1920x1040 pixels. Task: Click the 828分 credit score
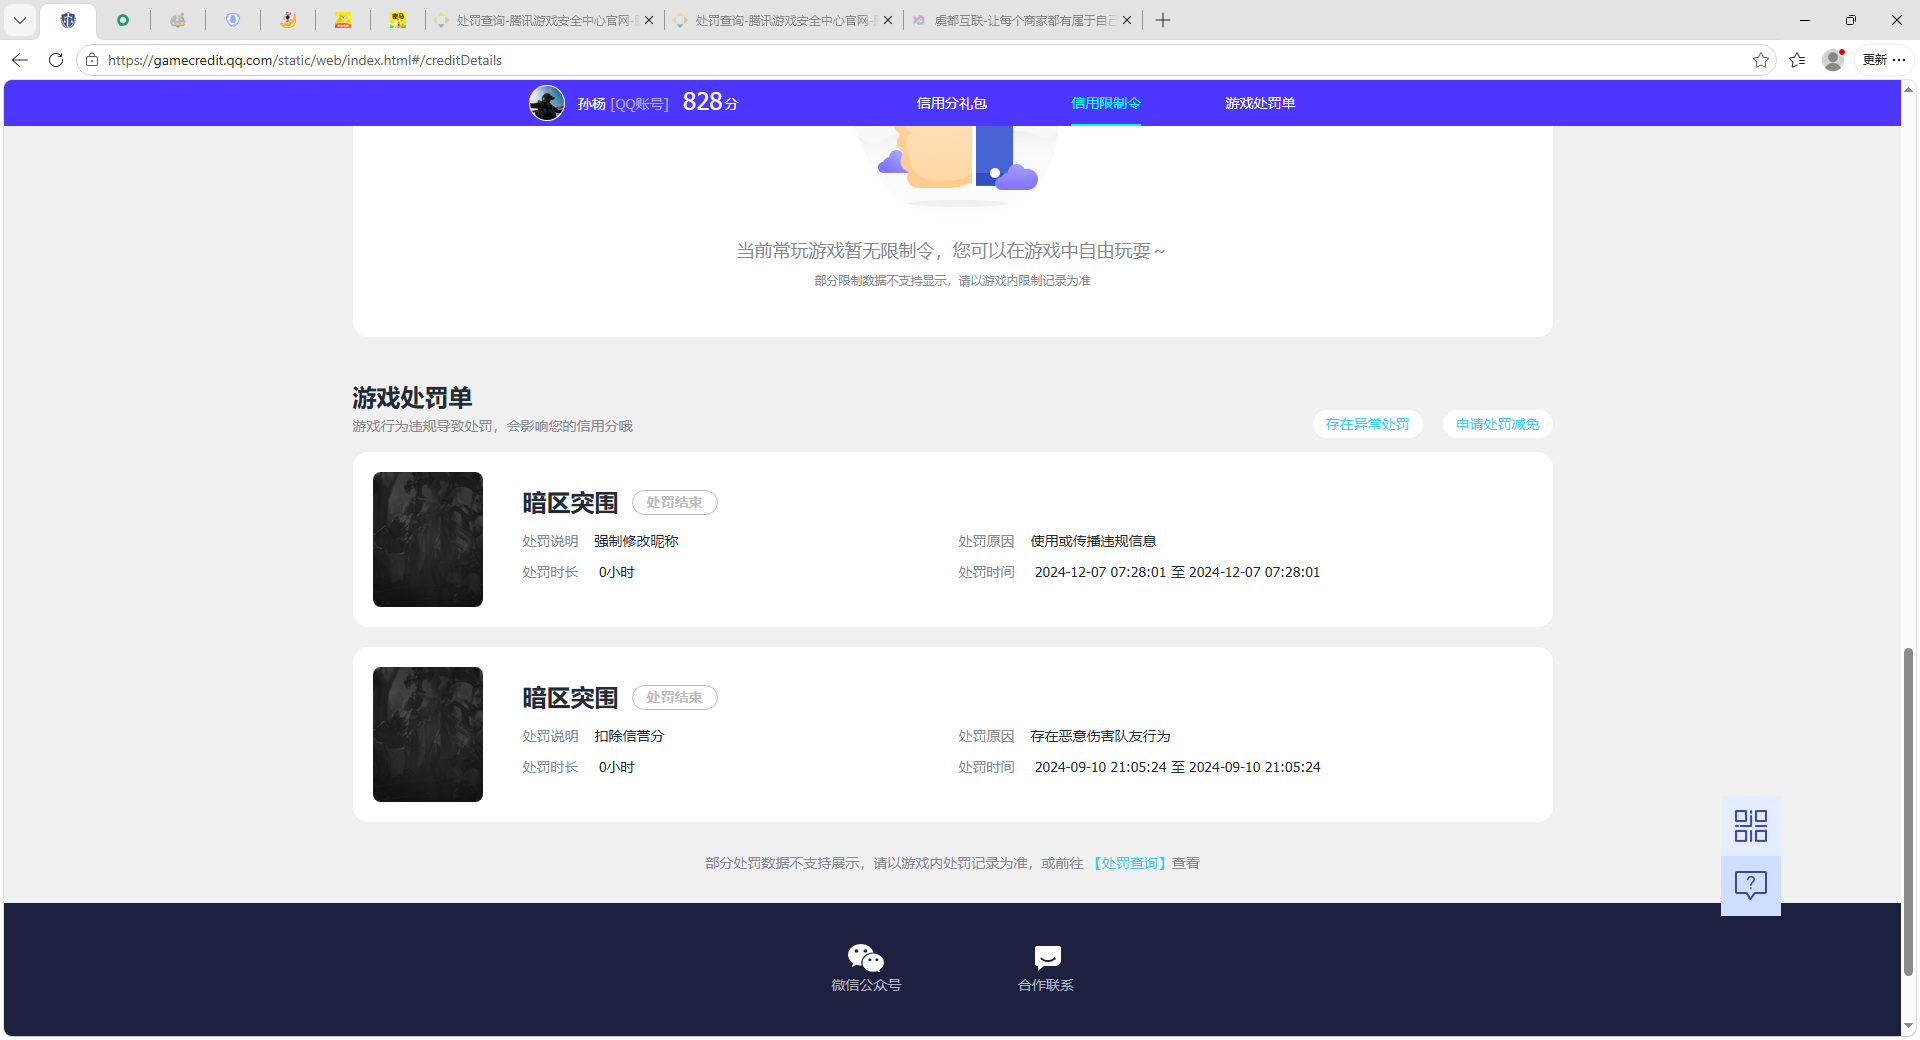click(711, 102)
